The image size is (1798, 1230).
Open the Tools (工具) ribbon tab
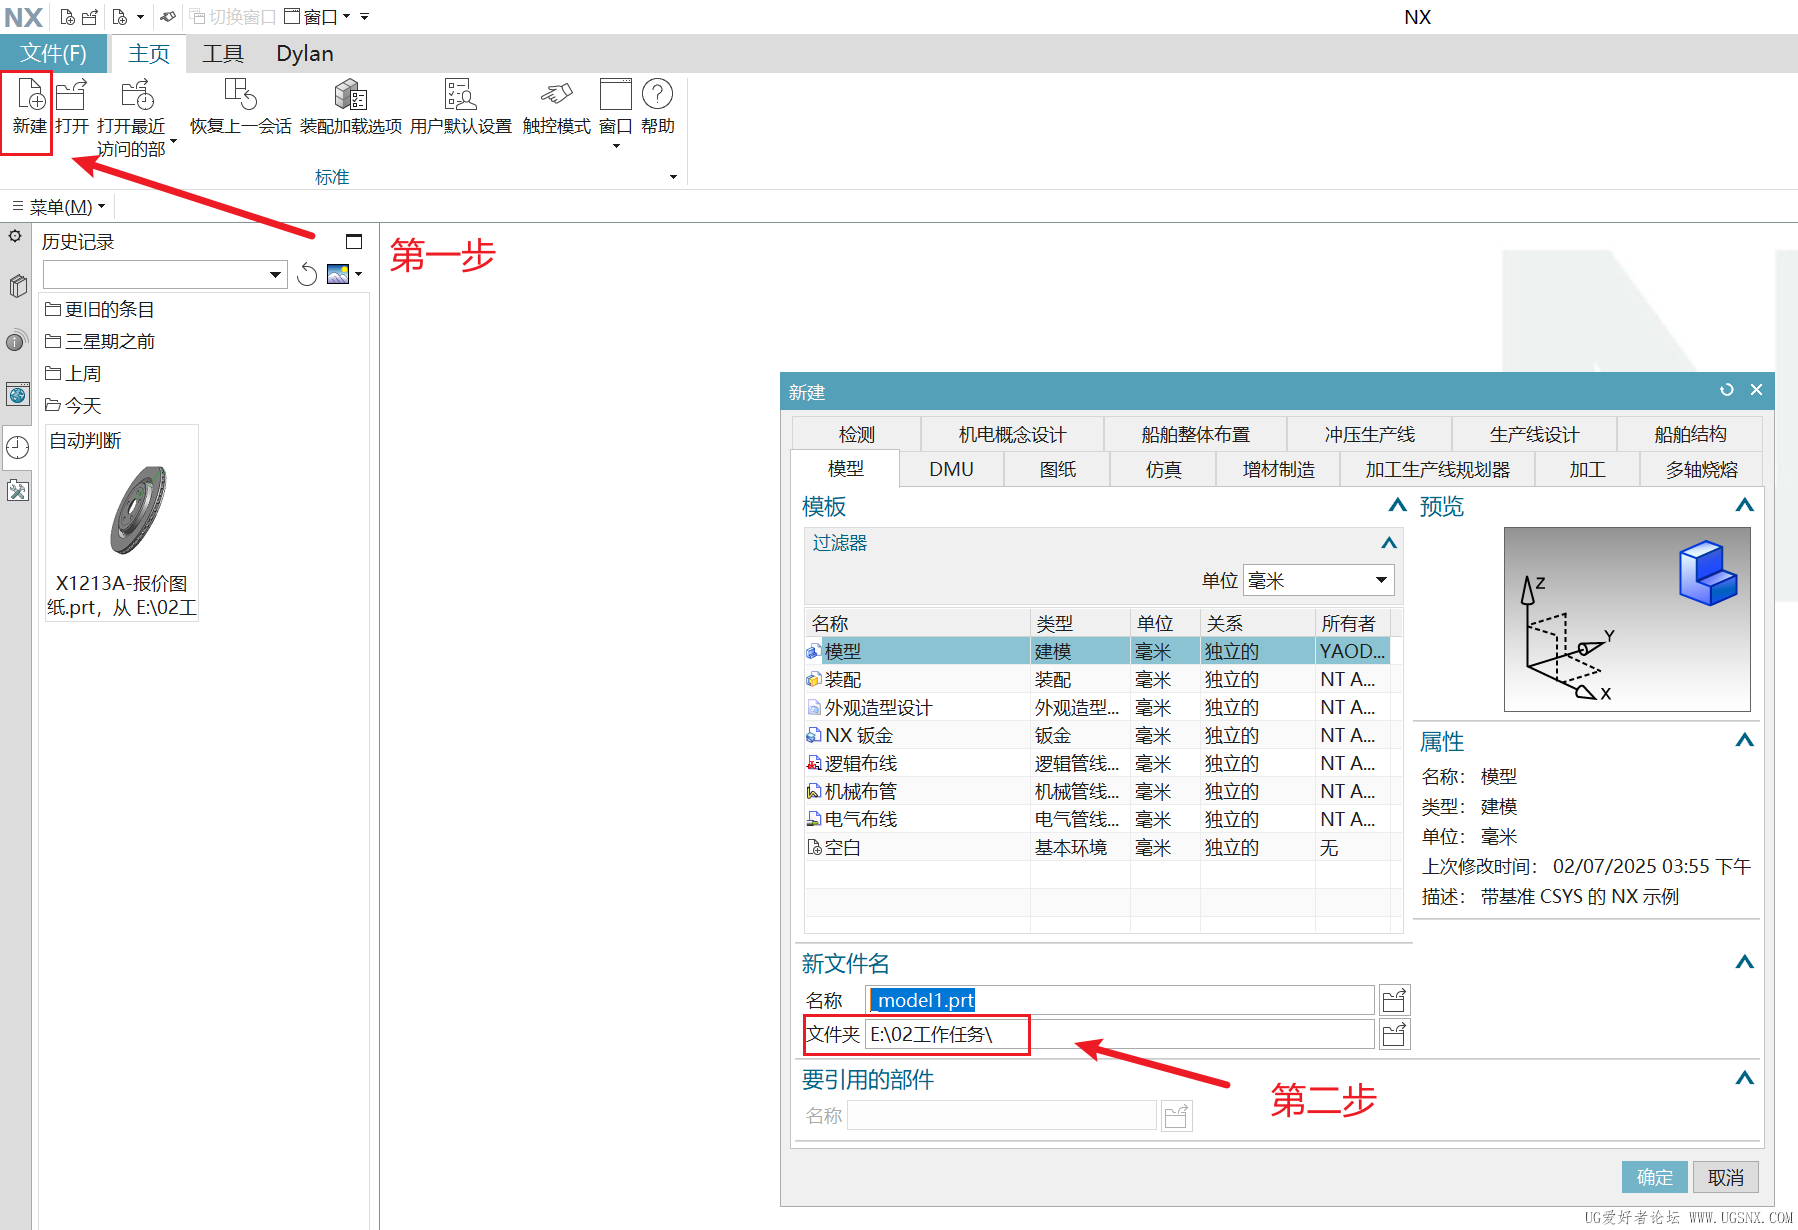222,54
